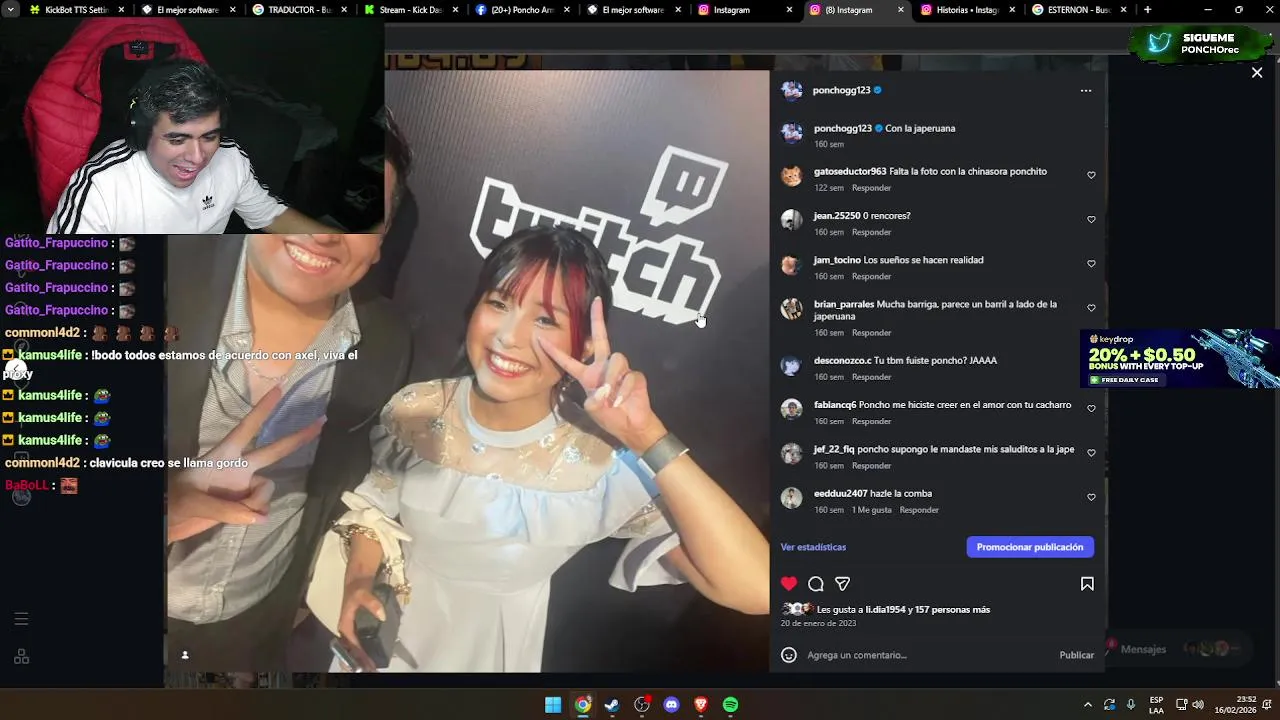Open Windows Start menu
This screenshot has width=1280, height=720.
(553, 705)
